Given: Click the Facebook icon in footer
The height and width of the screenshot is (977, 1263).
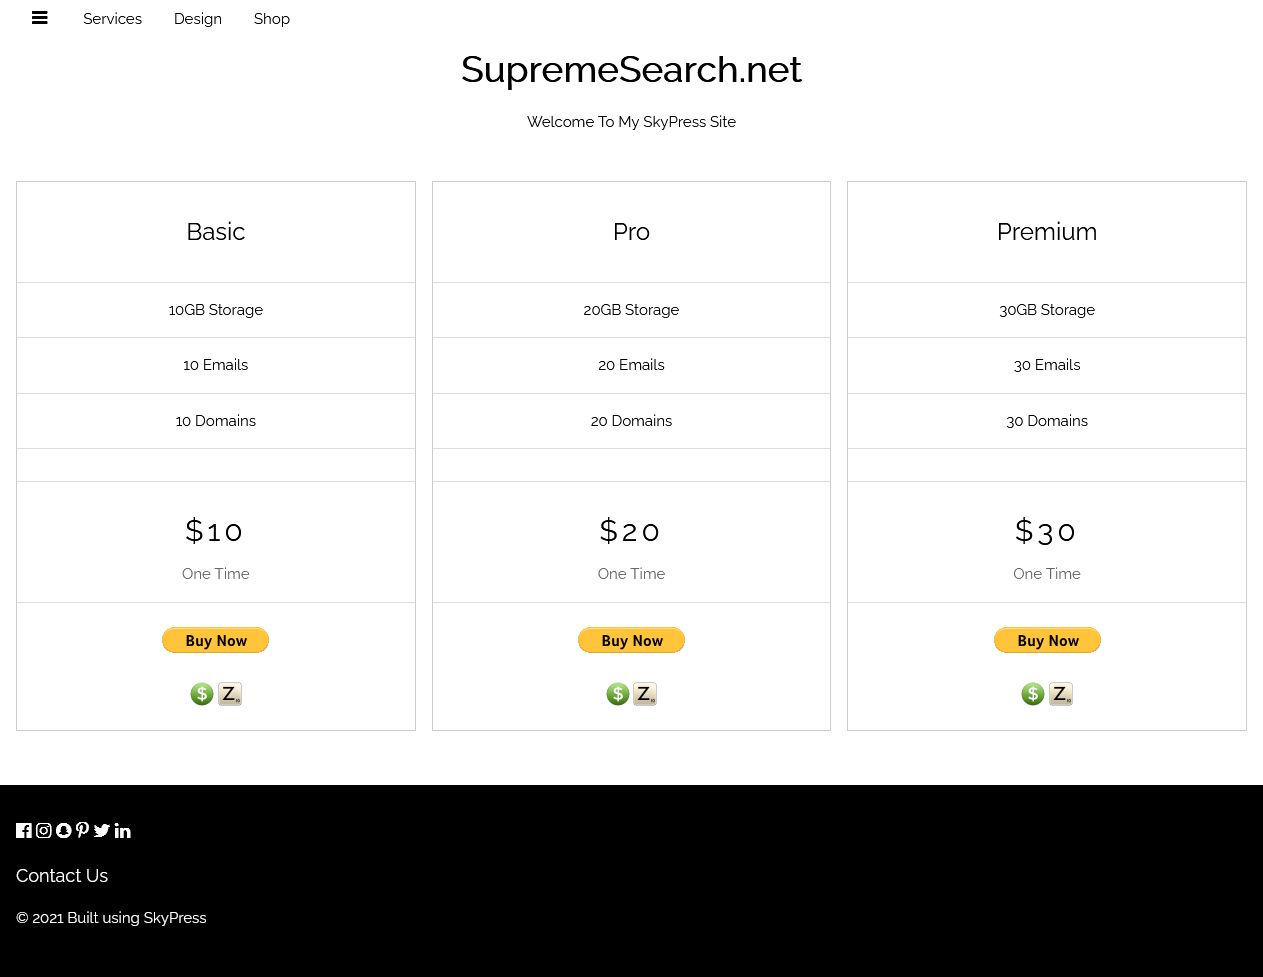Looking at the screenshot, I should [24, 831].
